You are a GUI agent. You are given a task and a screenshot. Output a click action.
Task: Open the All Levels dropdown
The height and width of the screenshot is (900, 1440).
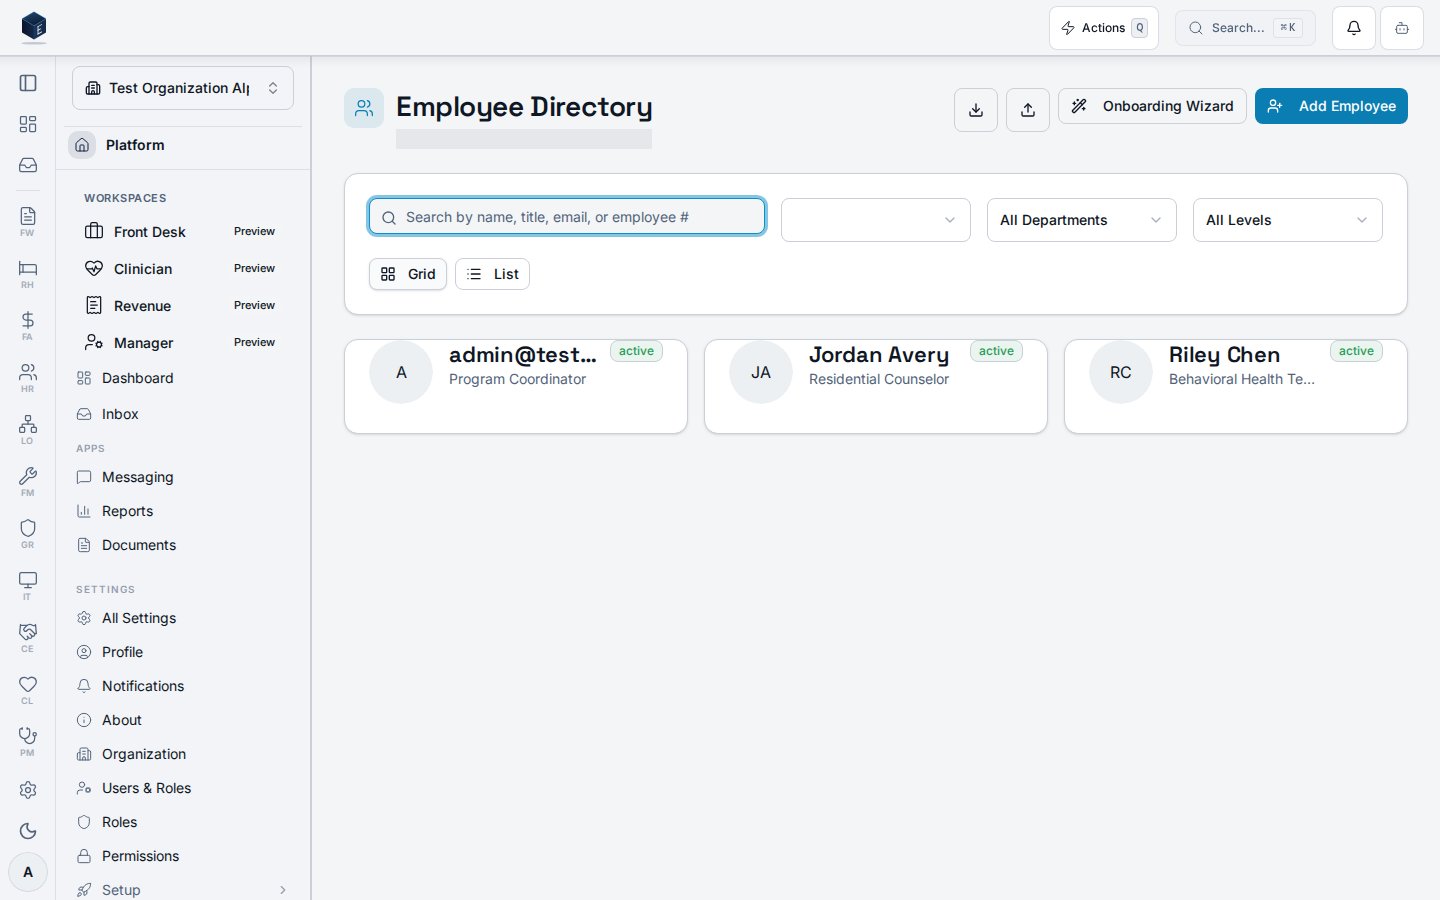tap(1288, 220)
